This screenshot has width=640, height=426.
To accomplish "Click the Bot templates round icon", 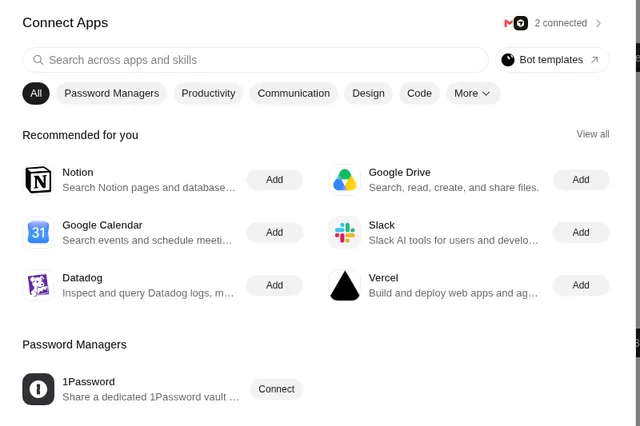I will (x=508, y=60).
